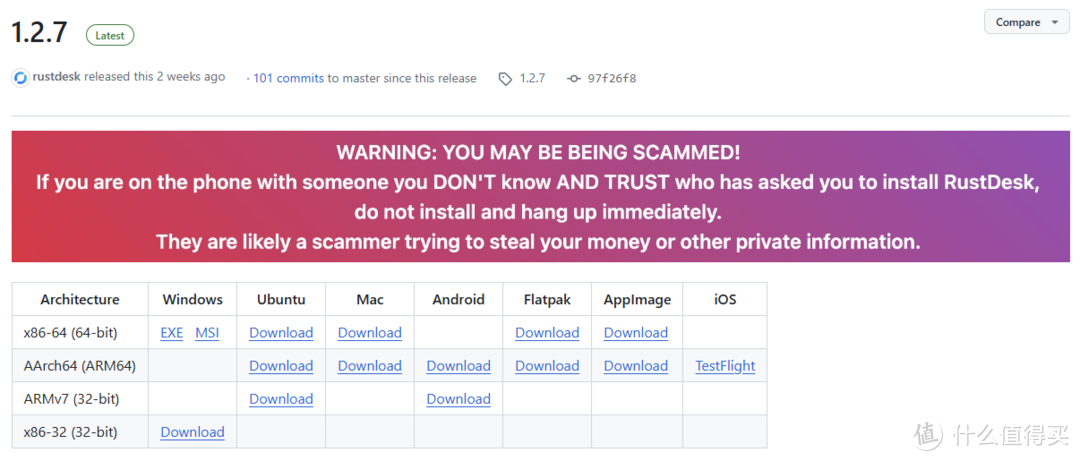Screen dimensions: 1080x461
Task: Click the rustdesk avatar icon
Action: (21, 78)
